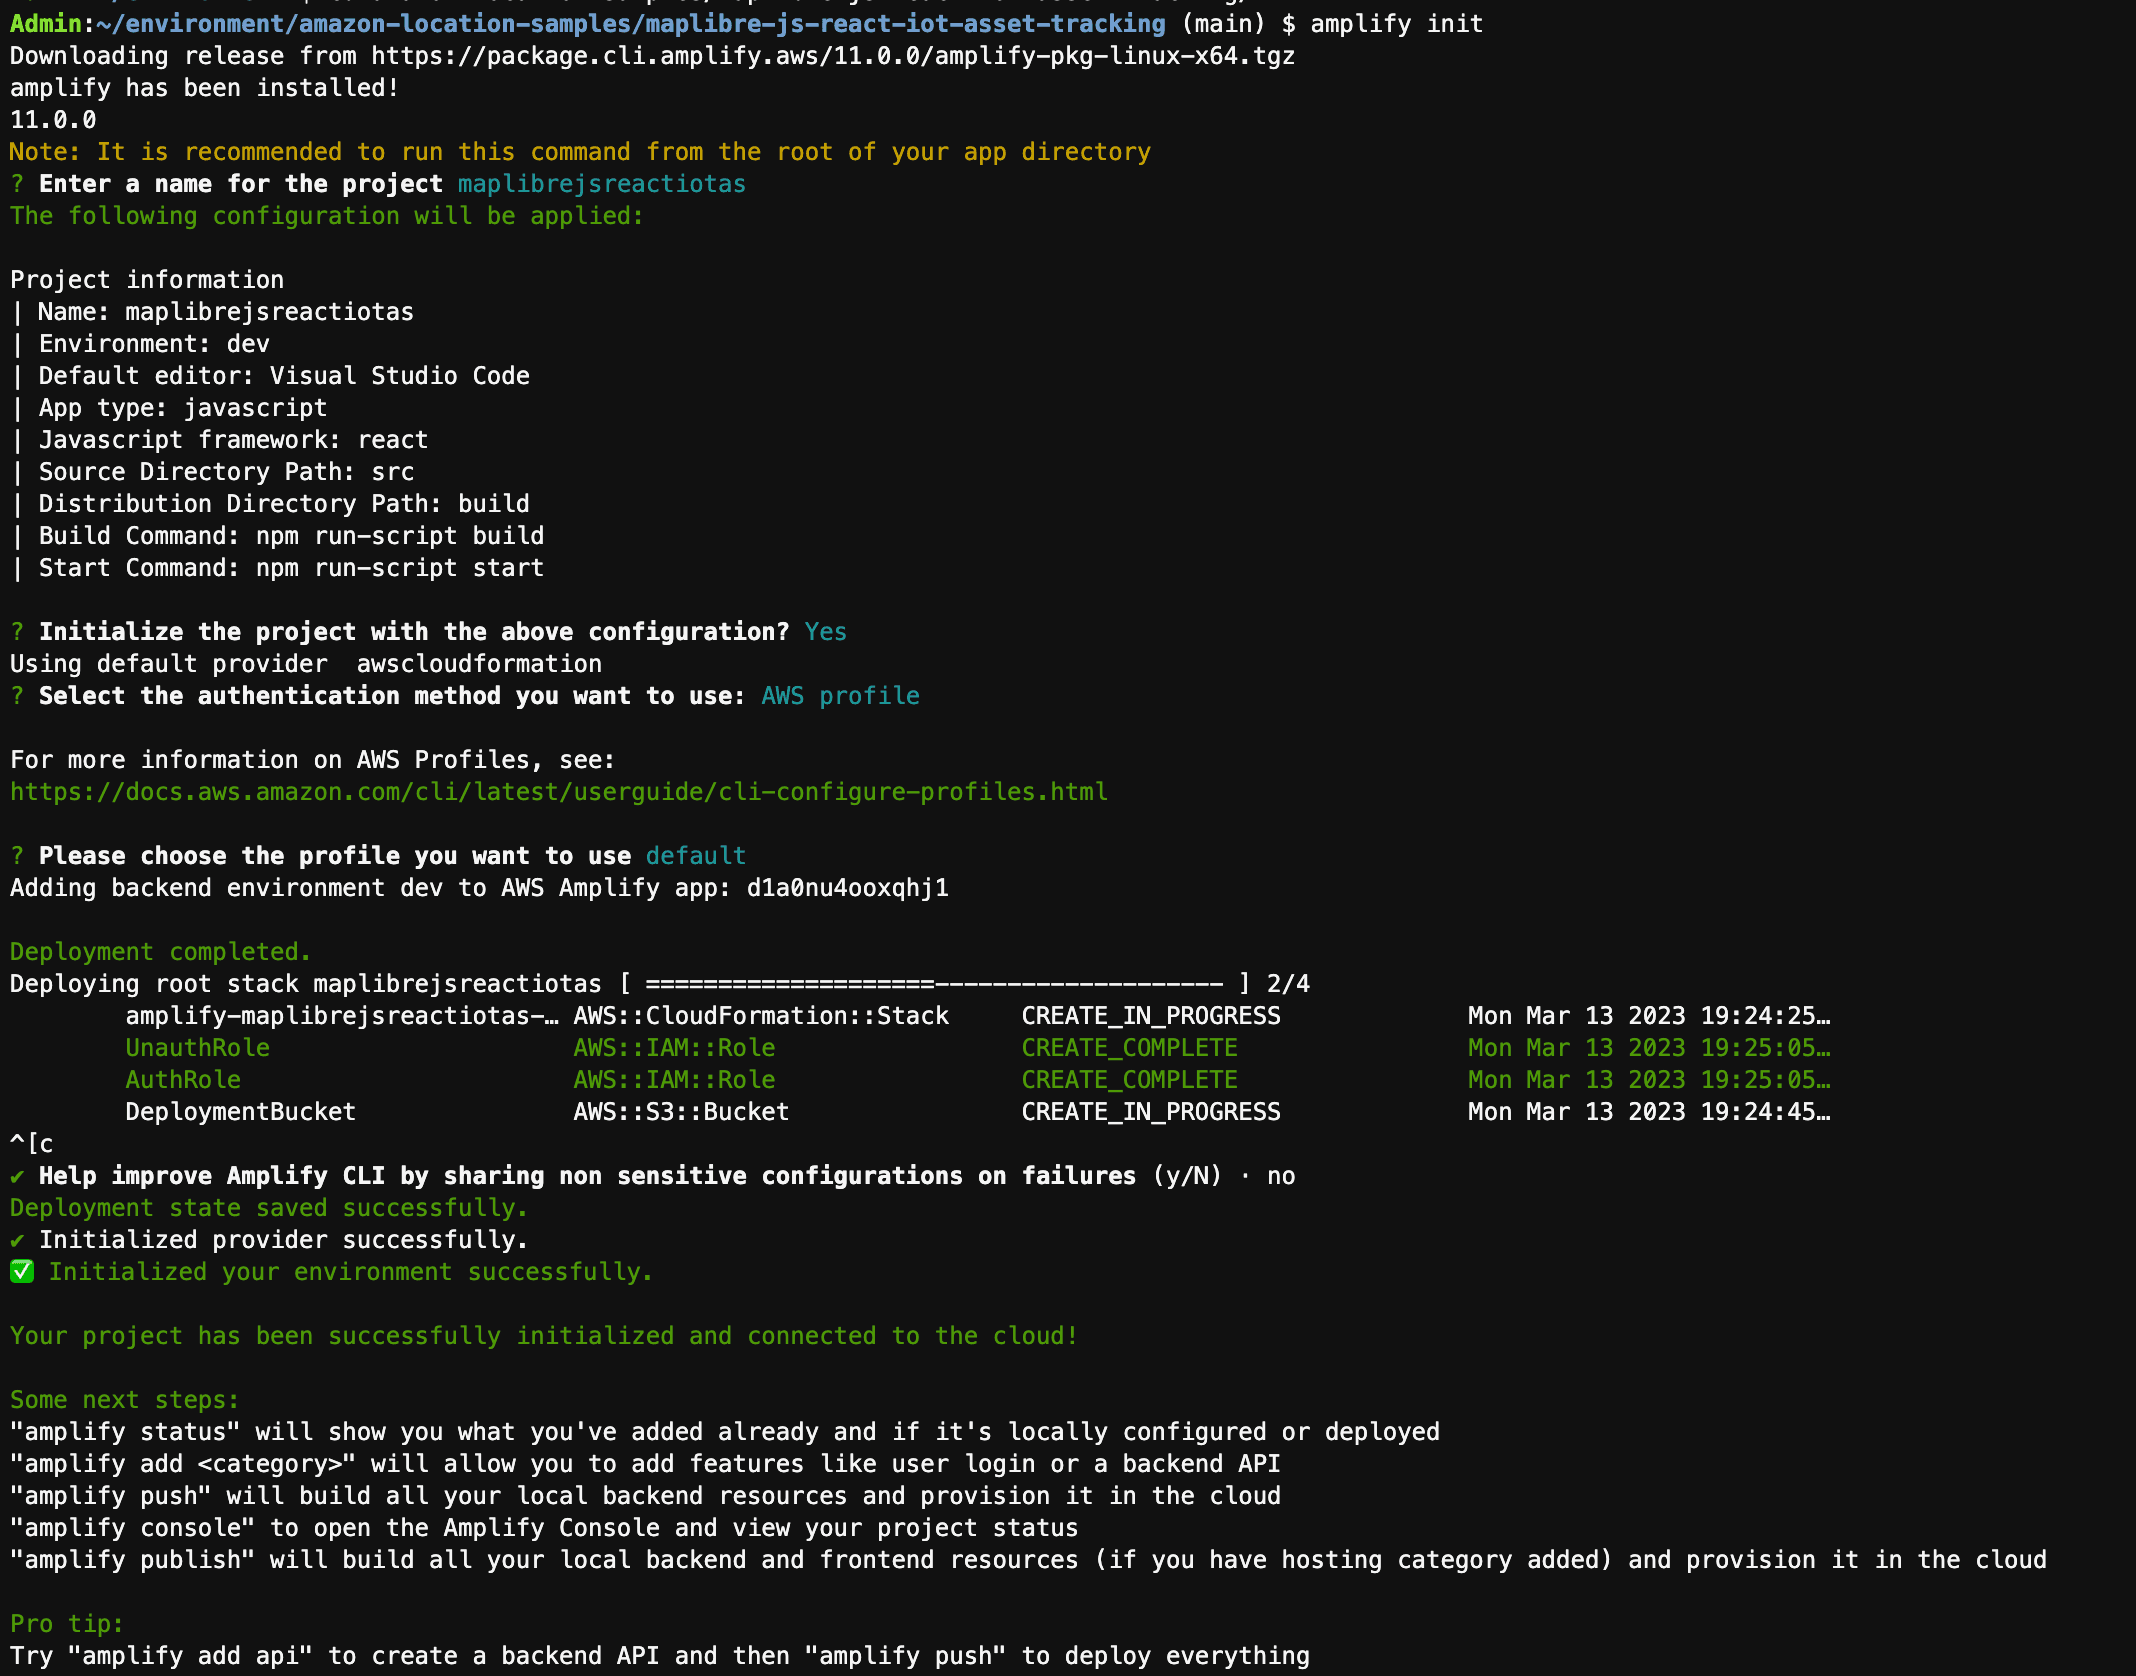Click the 'Pro tip:' heading
The height and width of the screenshot is (1676, 2136).
pyautogui.click(x=67, y=1624)
